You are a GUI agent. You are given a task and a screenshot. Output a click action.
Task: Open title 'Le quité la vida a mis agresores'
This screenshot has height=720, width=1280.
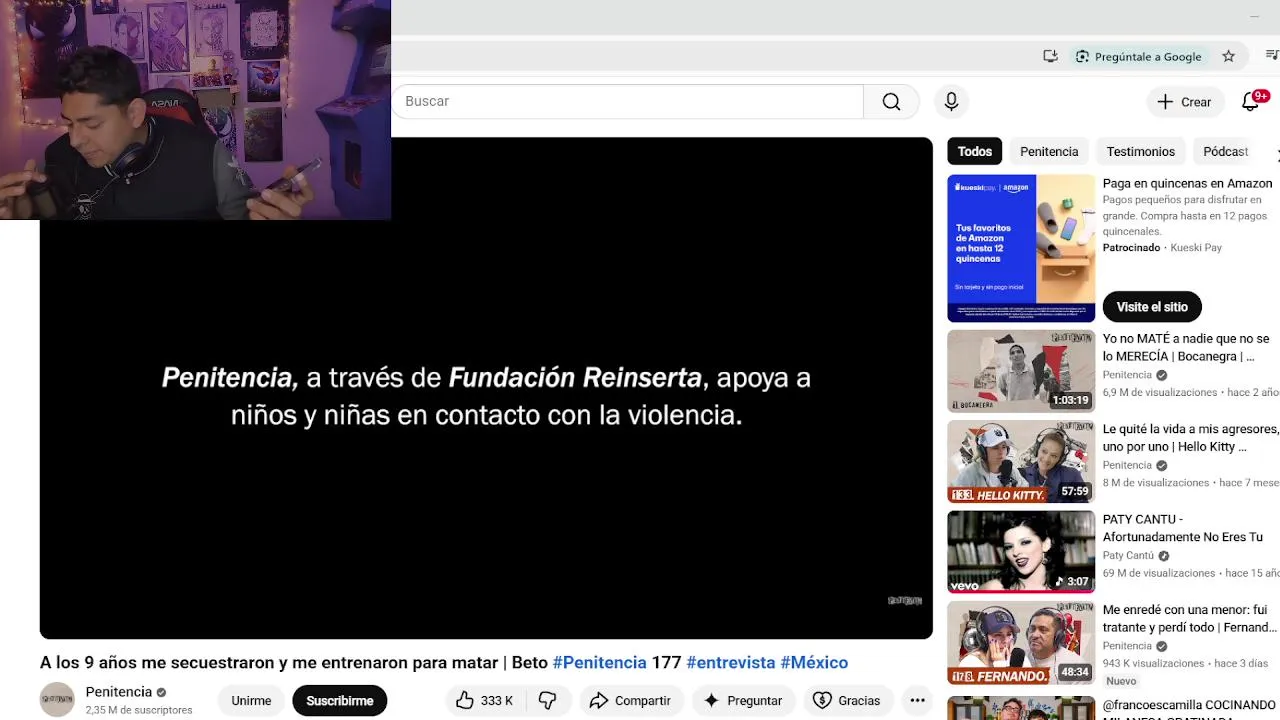[x=1191, y=438]
